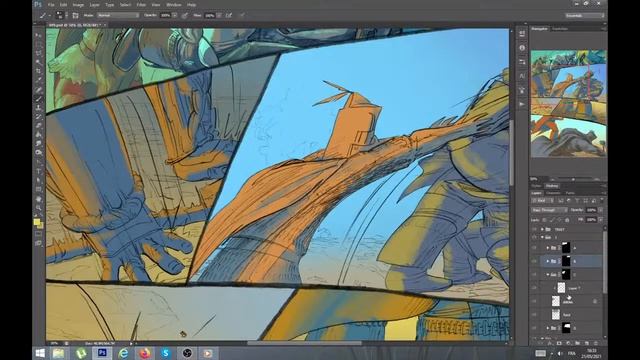Enable airbrush mode in options bar

click(x=229, y=16)
